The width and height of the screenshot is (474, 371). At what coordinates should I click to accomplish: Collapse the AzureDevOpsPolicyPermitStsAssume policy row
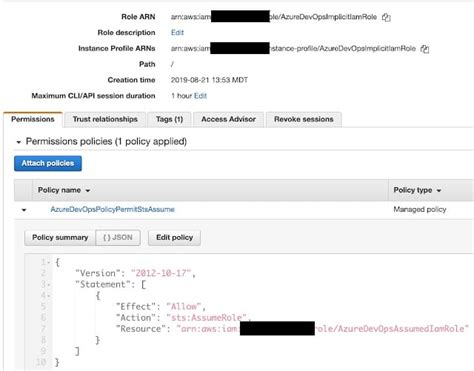(x=24, y=210)
